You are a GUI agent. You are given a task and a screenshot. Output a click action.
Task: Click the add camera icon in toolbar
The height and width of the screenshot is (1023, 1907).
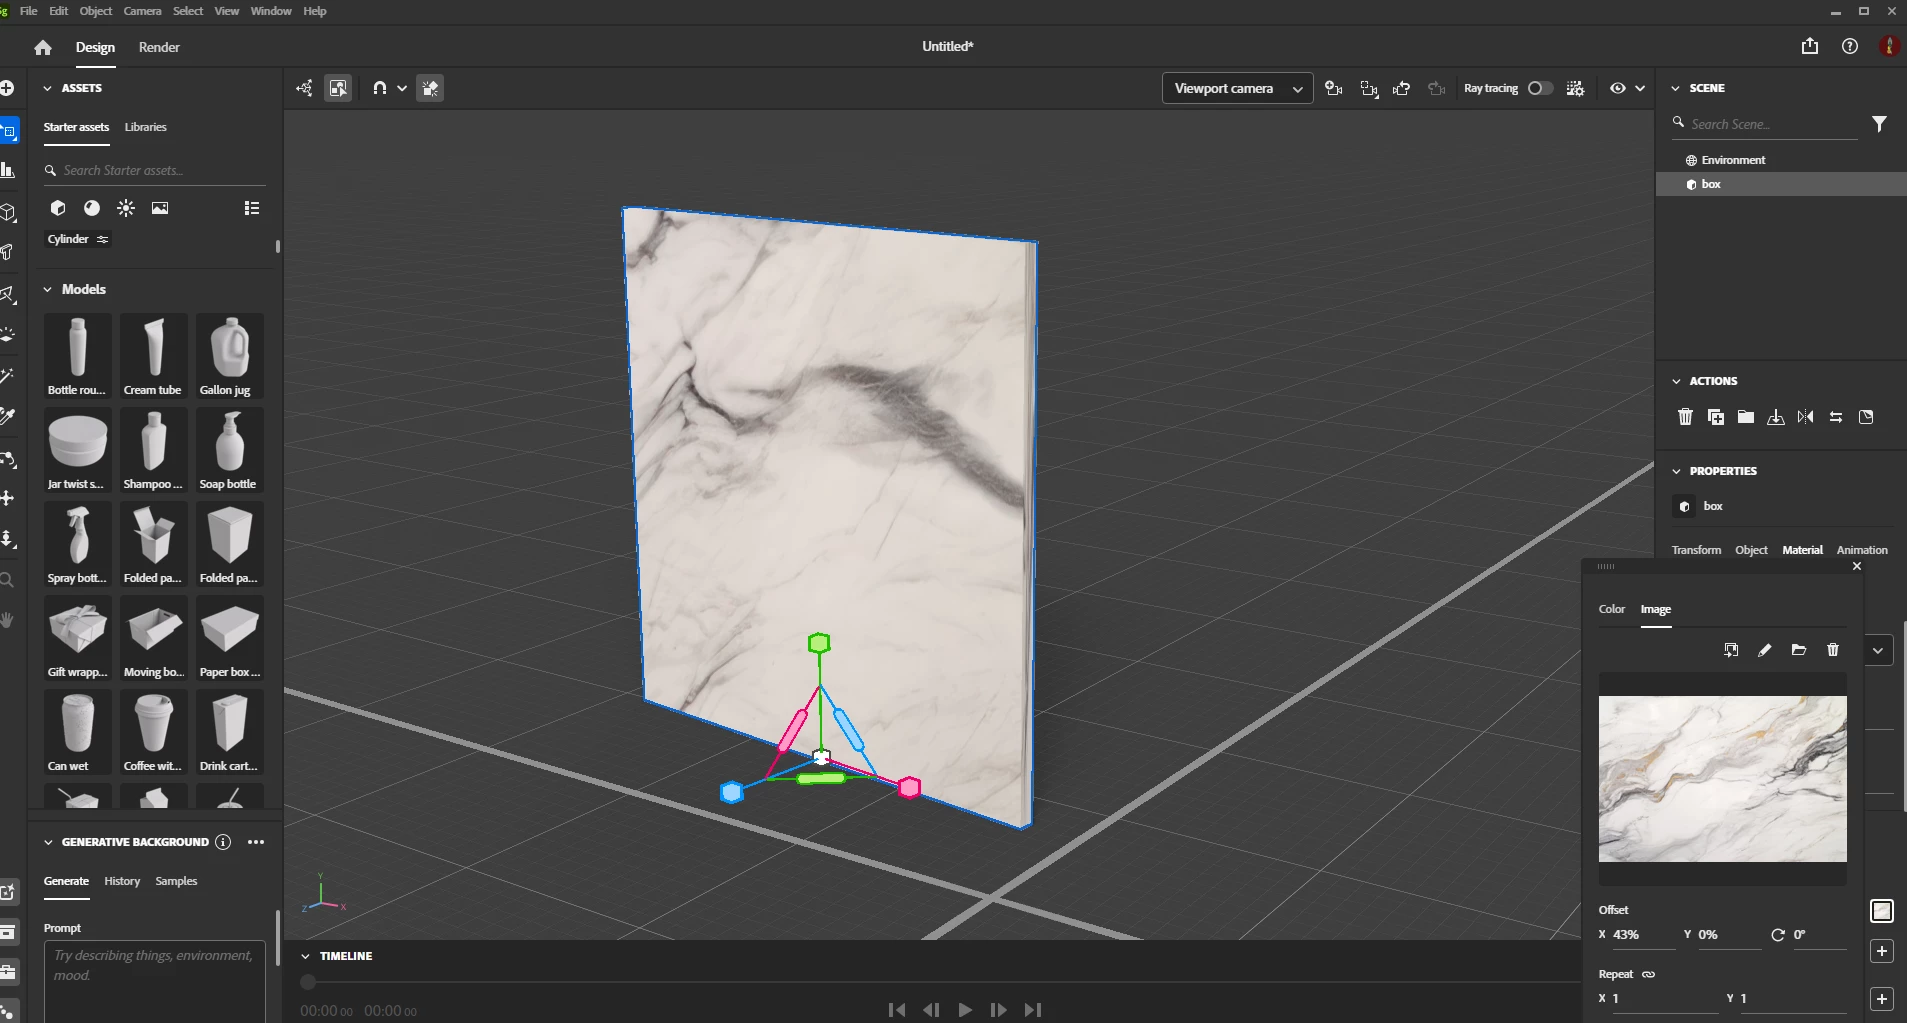pyautogui.click(x=1334, y=88)
